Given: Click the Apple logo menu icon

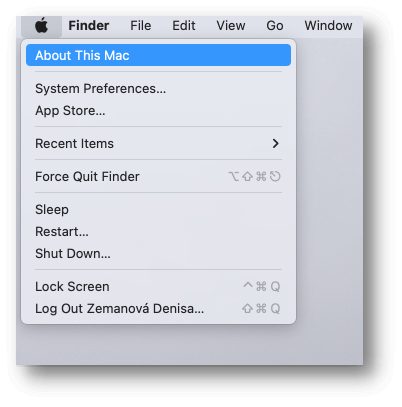Looking at the screenshot, I should click(41, 26).
